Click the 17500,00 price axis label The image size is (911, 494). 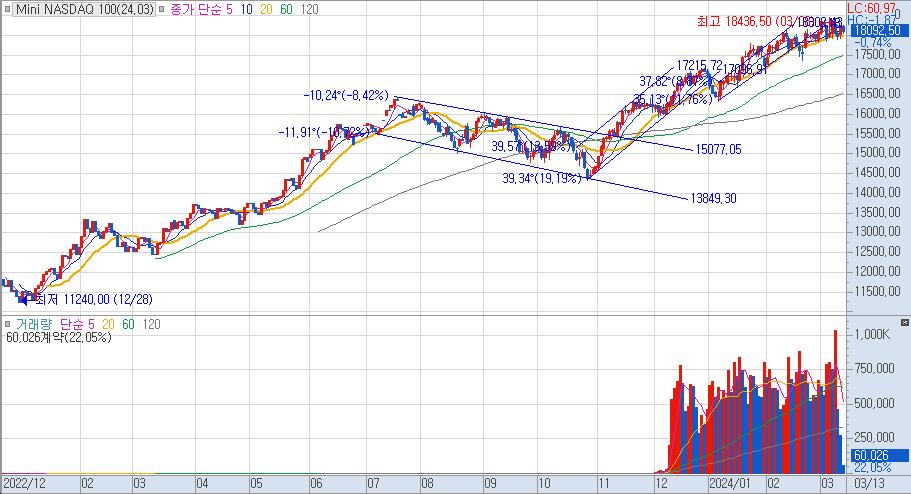(877, 54)
